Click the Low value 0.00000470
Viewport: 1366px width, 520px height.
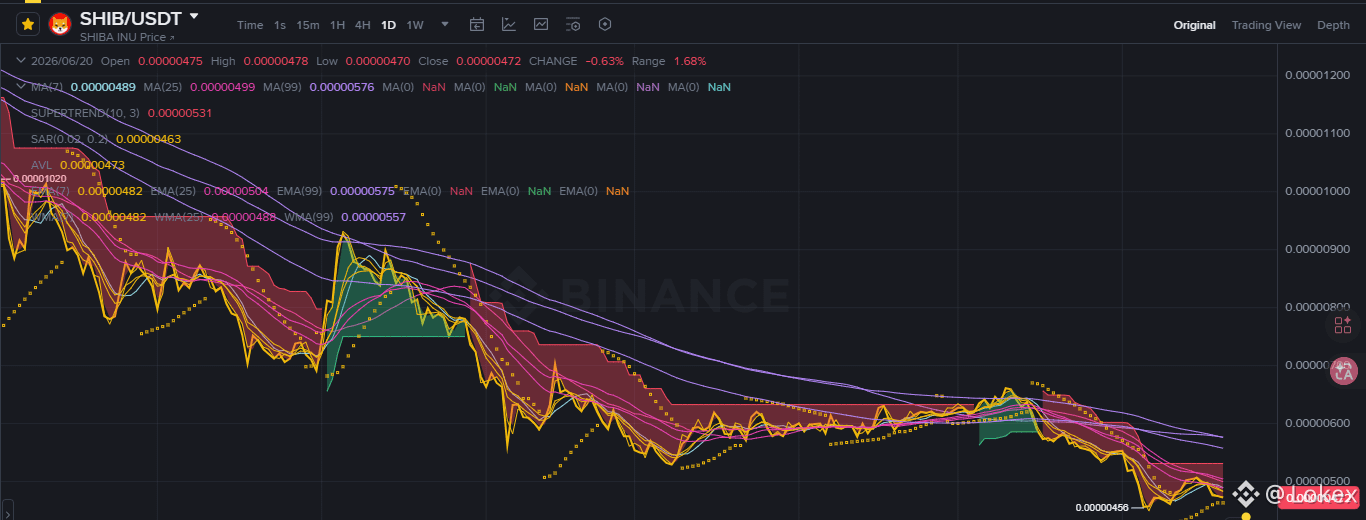pos(377,61)
